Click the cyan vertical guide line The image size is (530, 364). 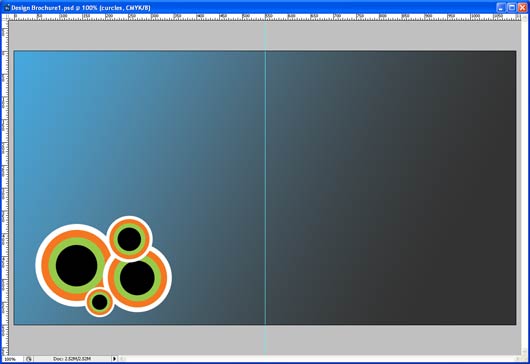(x=265, y=188)
